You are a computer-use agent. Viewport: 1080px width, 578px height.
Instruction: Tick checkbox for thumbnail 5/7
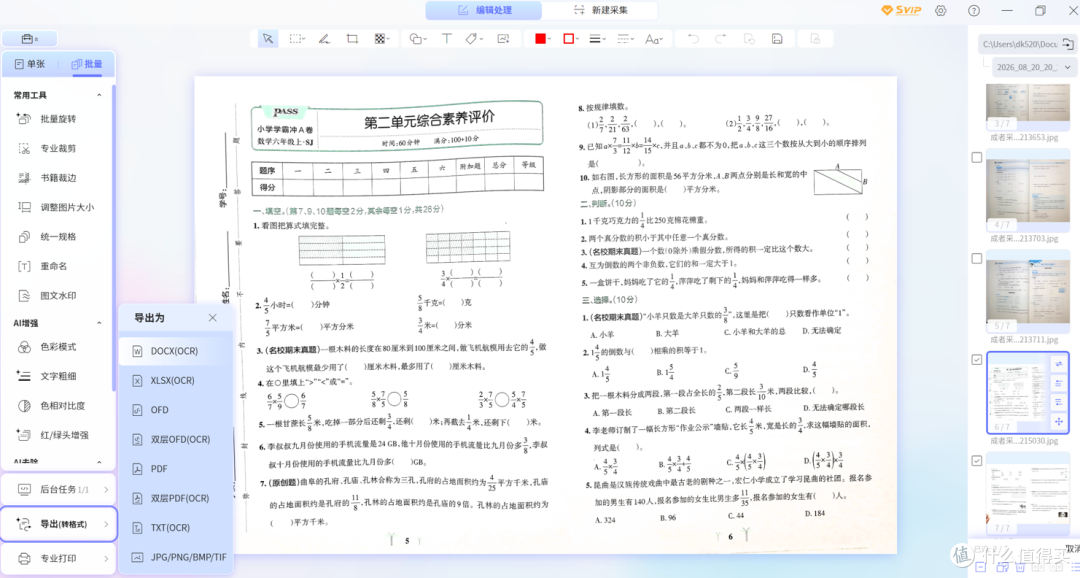[977, 258]
